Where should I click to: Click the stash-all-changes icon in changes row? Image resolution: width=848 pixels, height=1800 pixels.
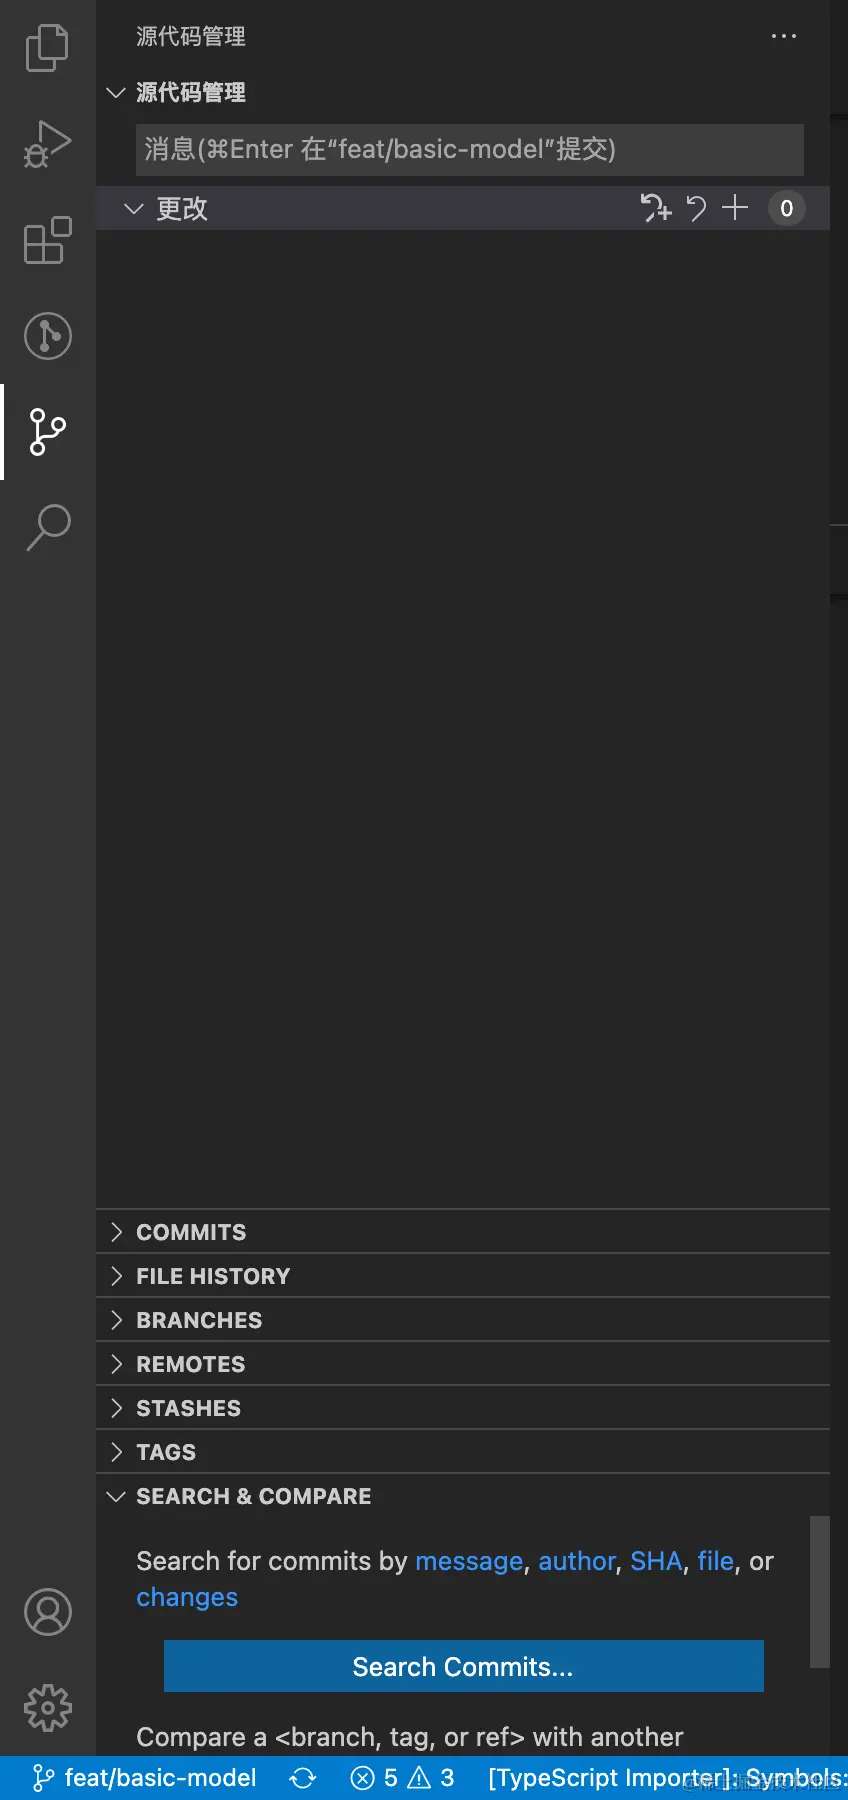click(655, 208)
